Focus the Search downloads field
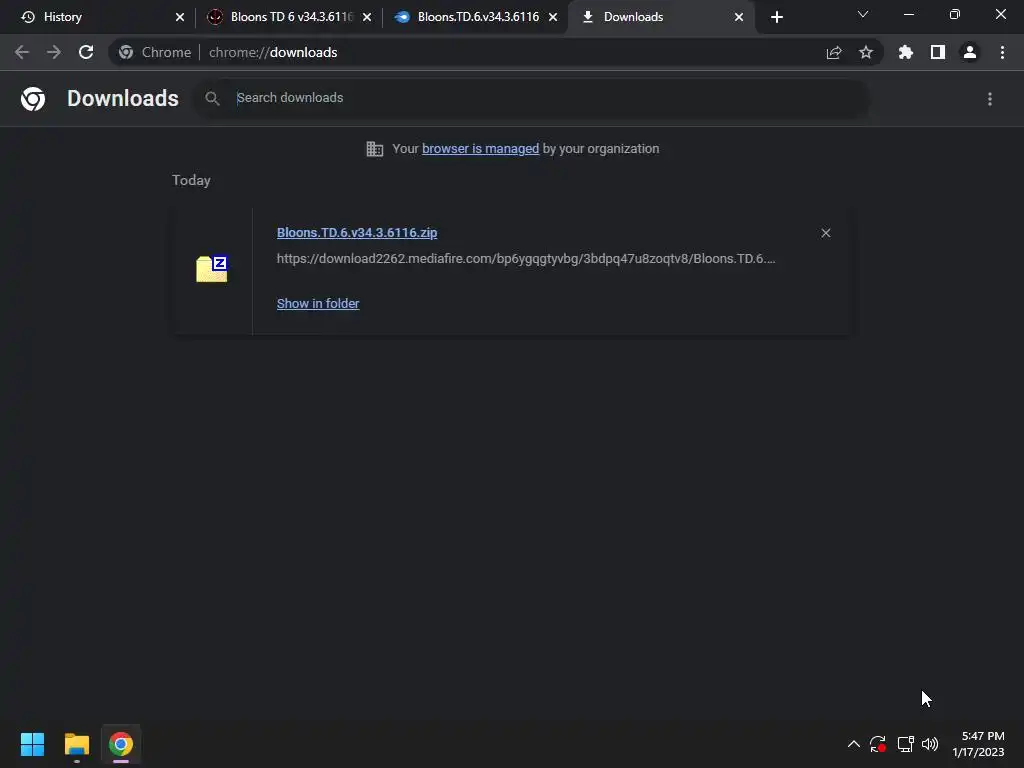1024x768 pixels. click(532, 98)
